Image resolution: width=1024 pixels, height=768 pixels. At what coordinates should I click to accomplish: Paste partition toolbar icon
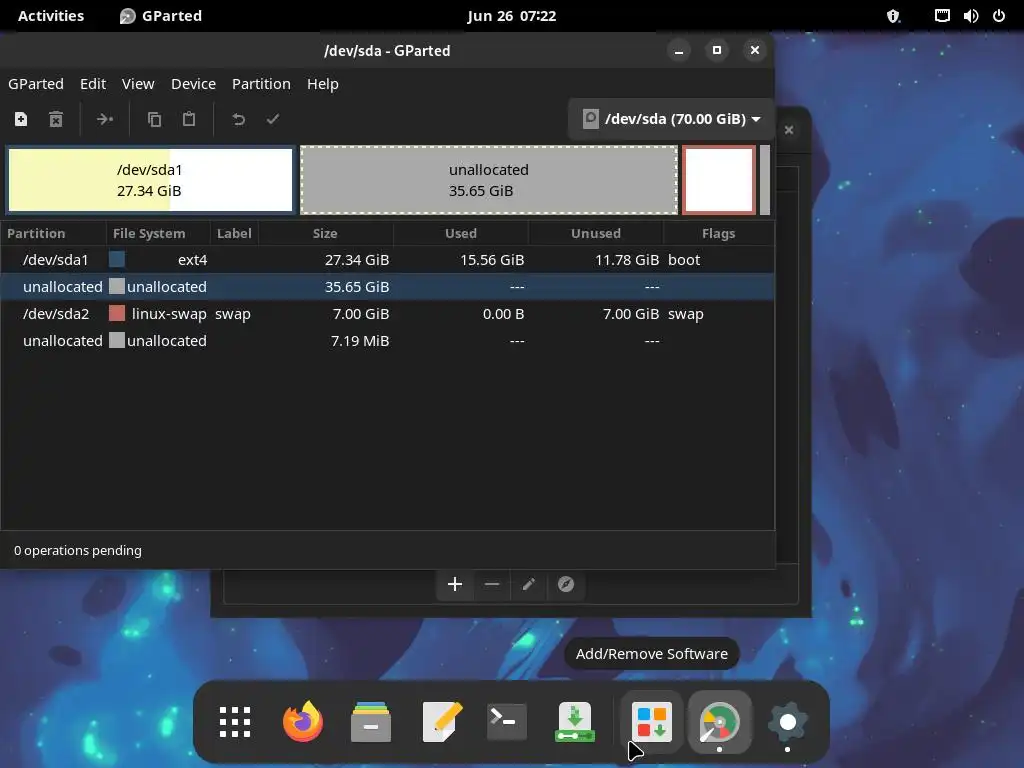pyautogui.click(x=189, y=119)
